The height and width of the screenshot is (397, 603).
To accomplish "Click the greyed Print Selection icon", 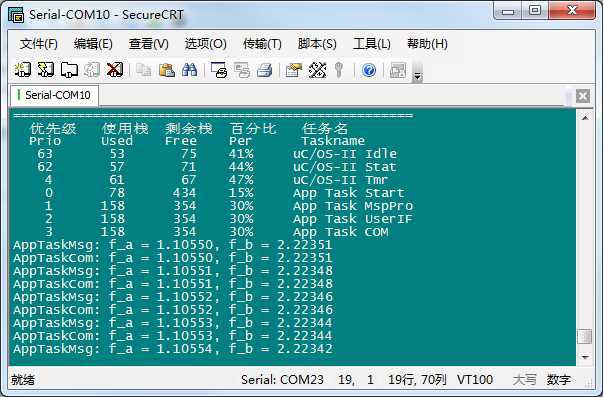I will pos(242,70).
